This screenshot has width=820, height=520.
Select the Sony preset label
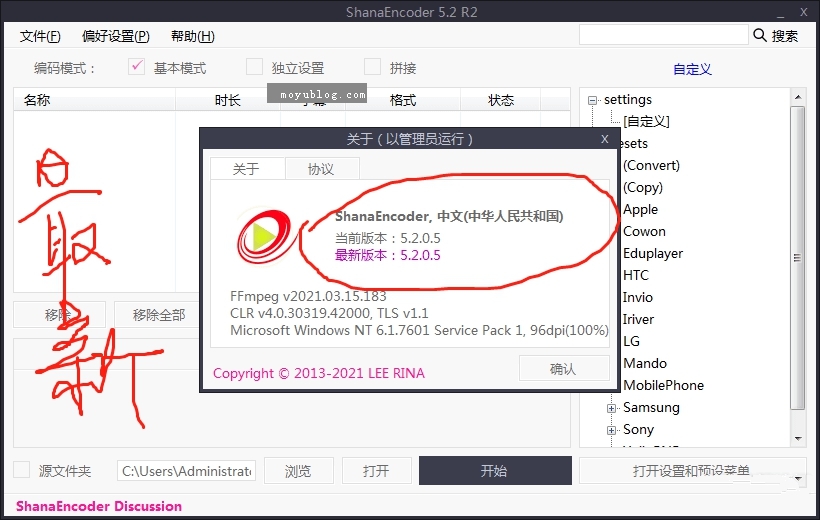tap(638, 429)
